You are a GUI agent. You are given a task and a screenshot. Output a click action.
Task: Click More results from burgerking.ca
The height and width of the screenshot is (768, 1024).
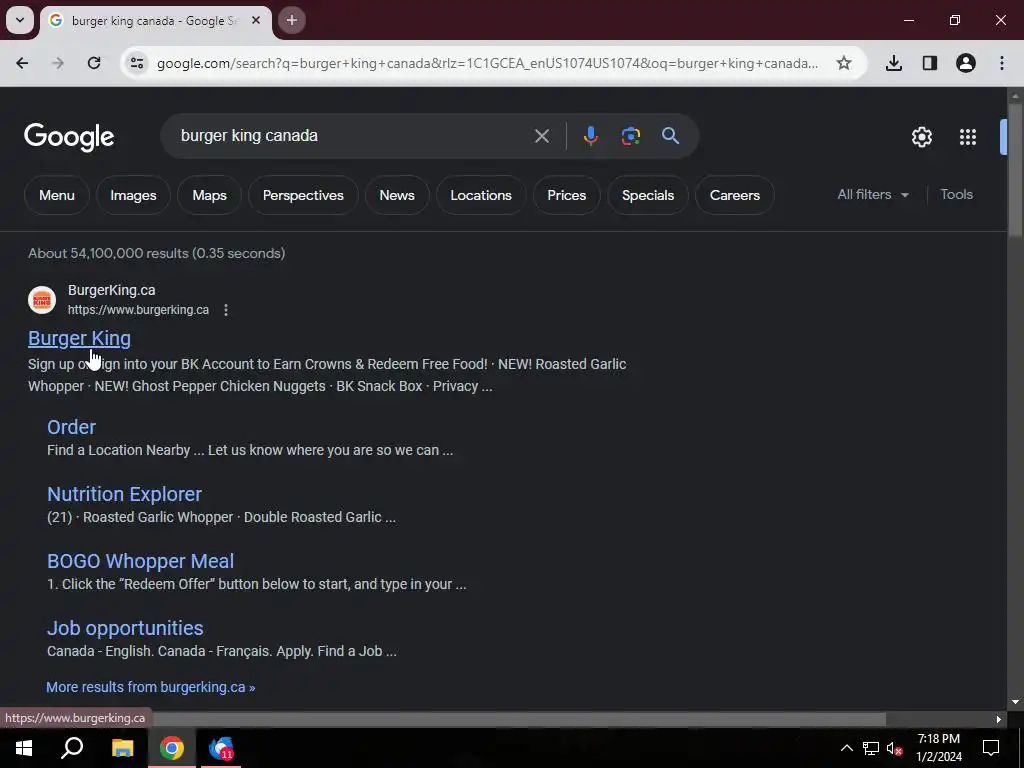pyautogui.click(x=150, y=687)
